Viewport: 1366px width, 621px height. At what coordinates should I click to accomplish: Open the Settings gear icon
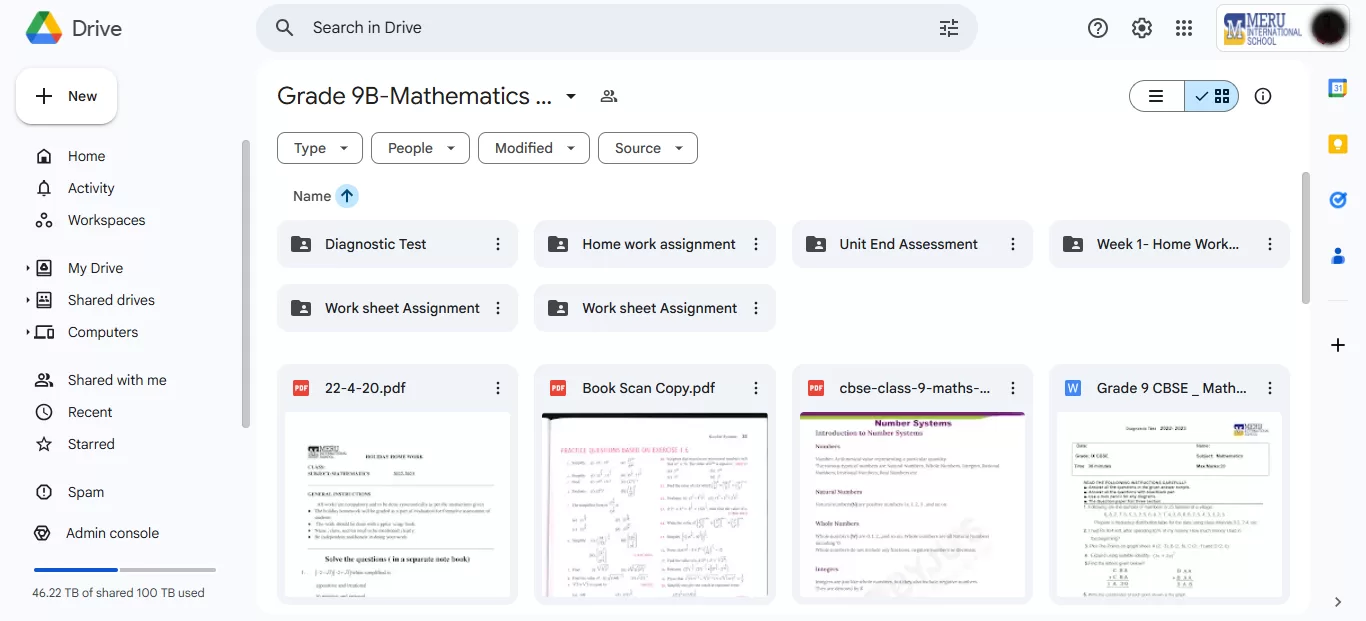click(x=1142, y=28)
